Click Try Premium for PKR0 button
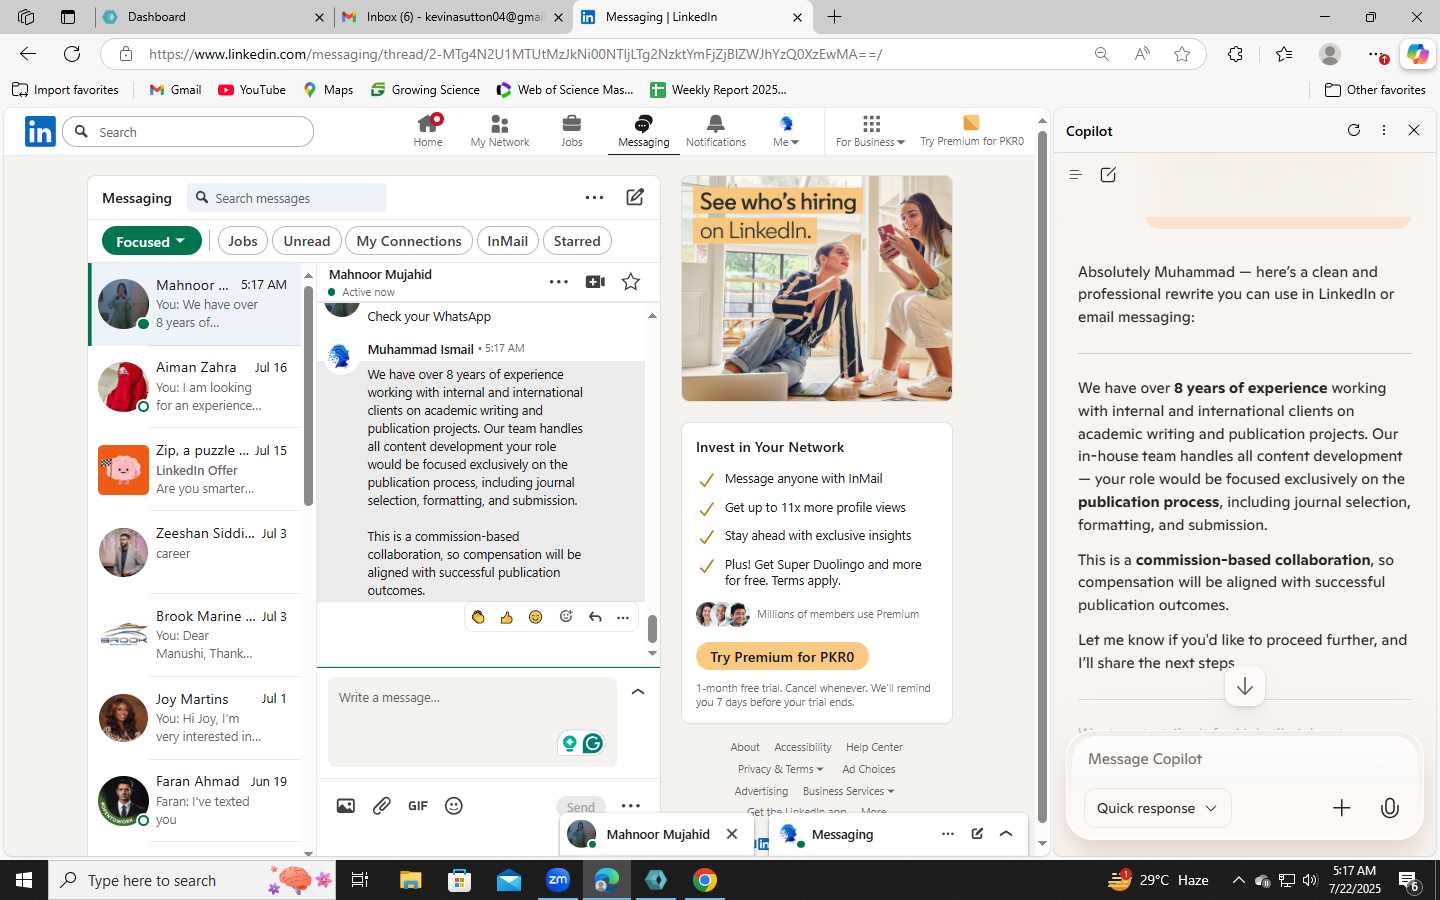1440x900 pixels. (782, 657)
